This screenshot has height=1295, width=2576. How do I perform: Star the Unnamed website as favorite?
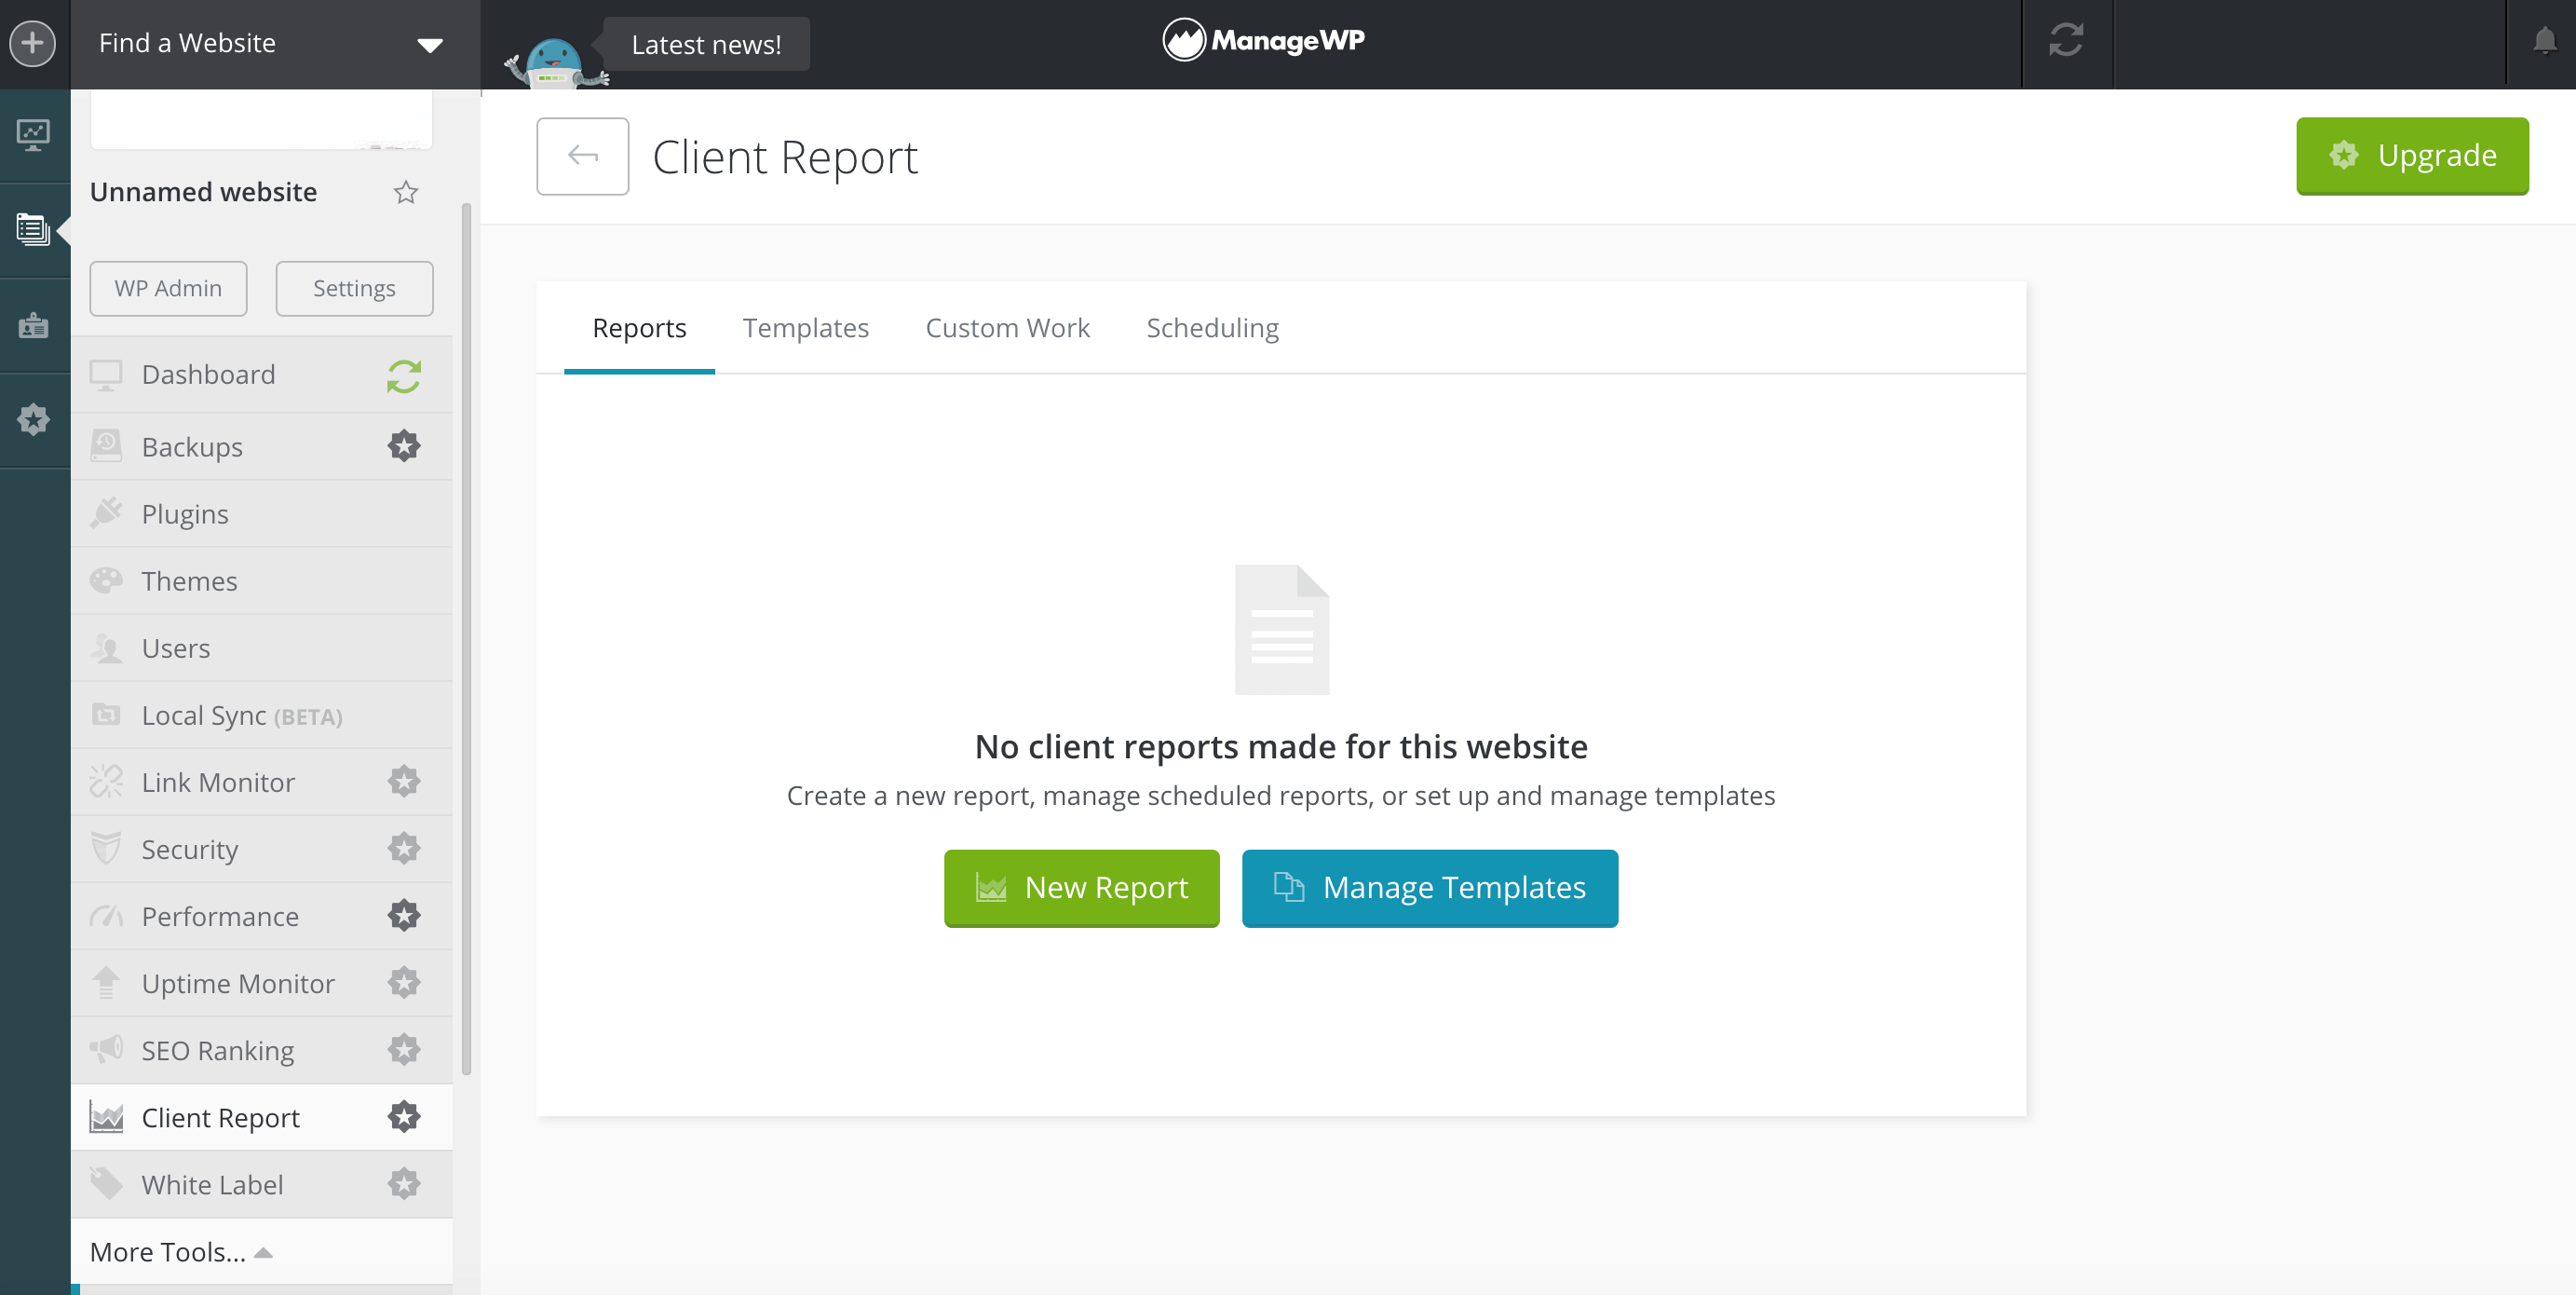tap(405, 192)
